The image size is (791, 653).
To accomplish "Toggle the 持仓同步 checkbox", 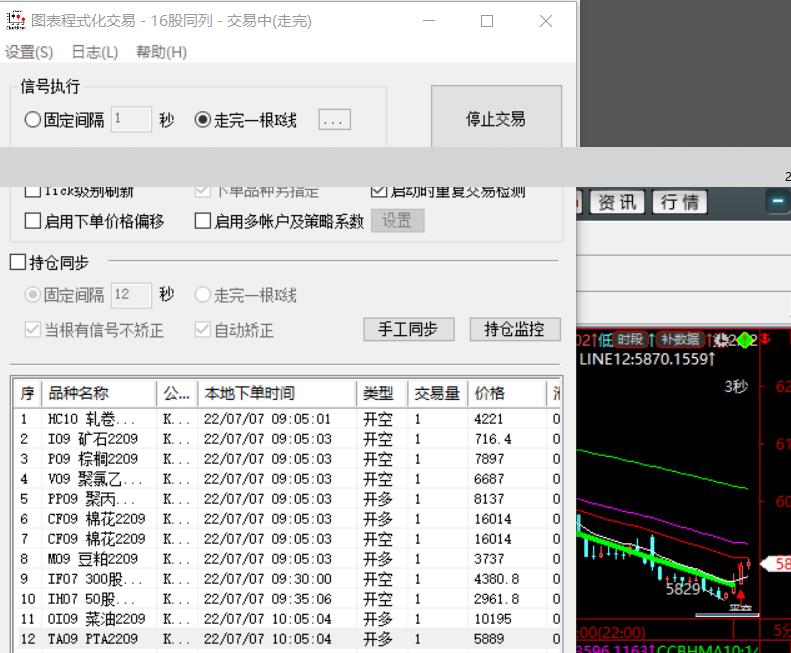I will (x=18, y=263).
